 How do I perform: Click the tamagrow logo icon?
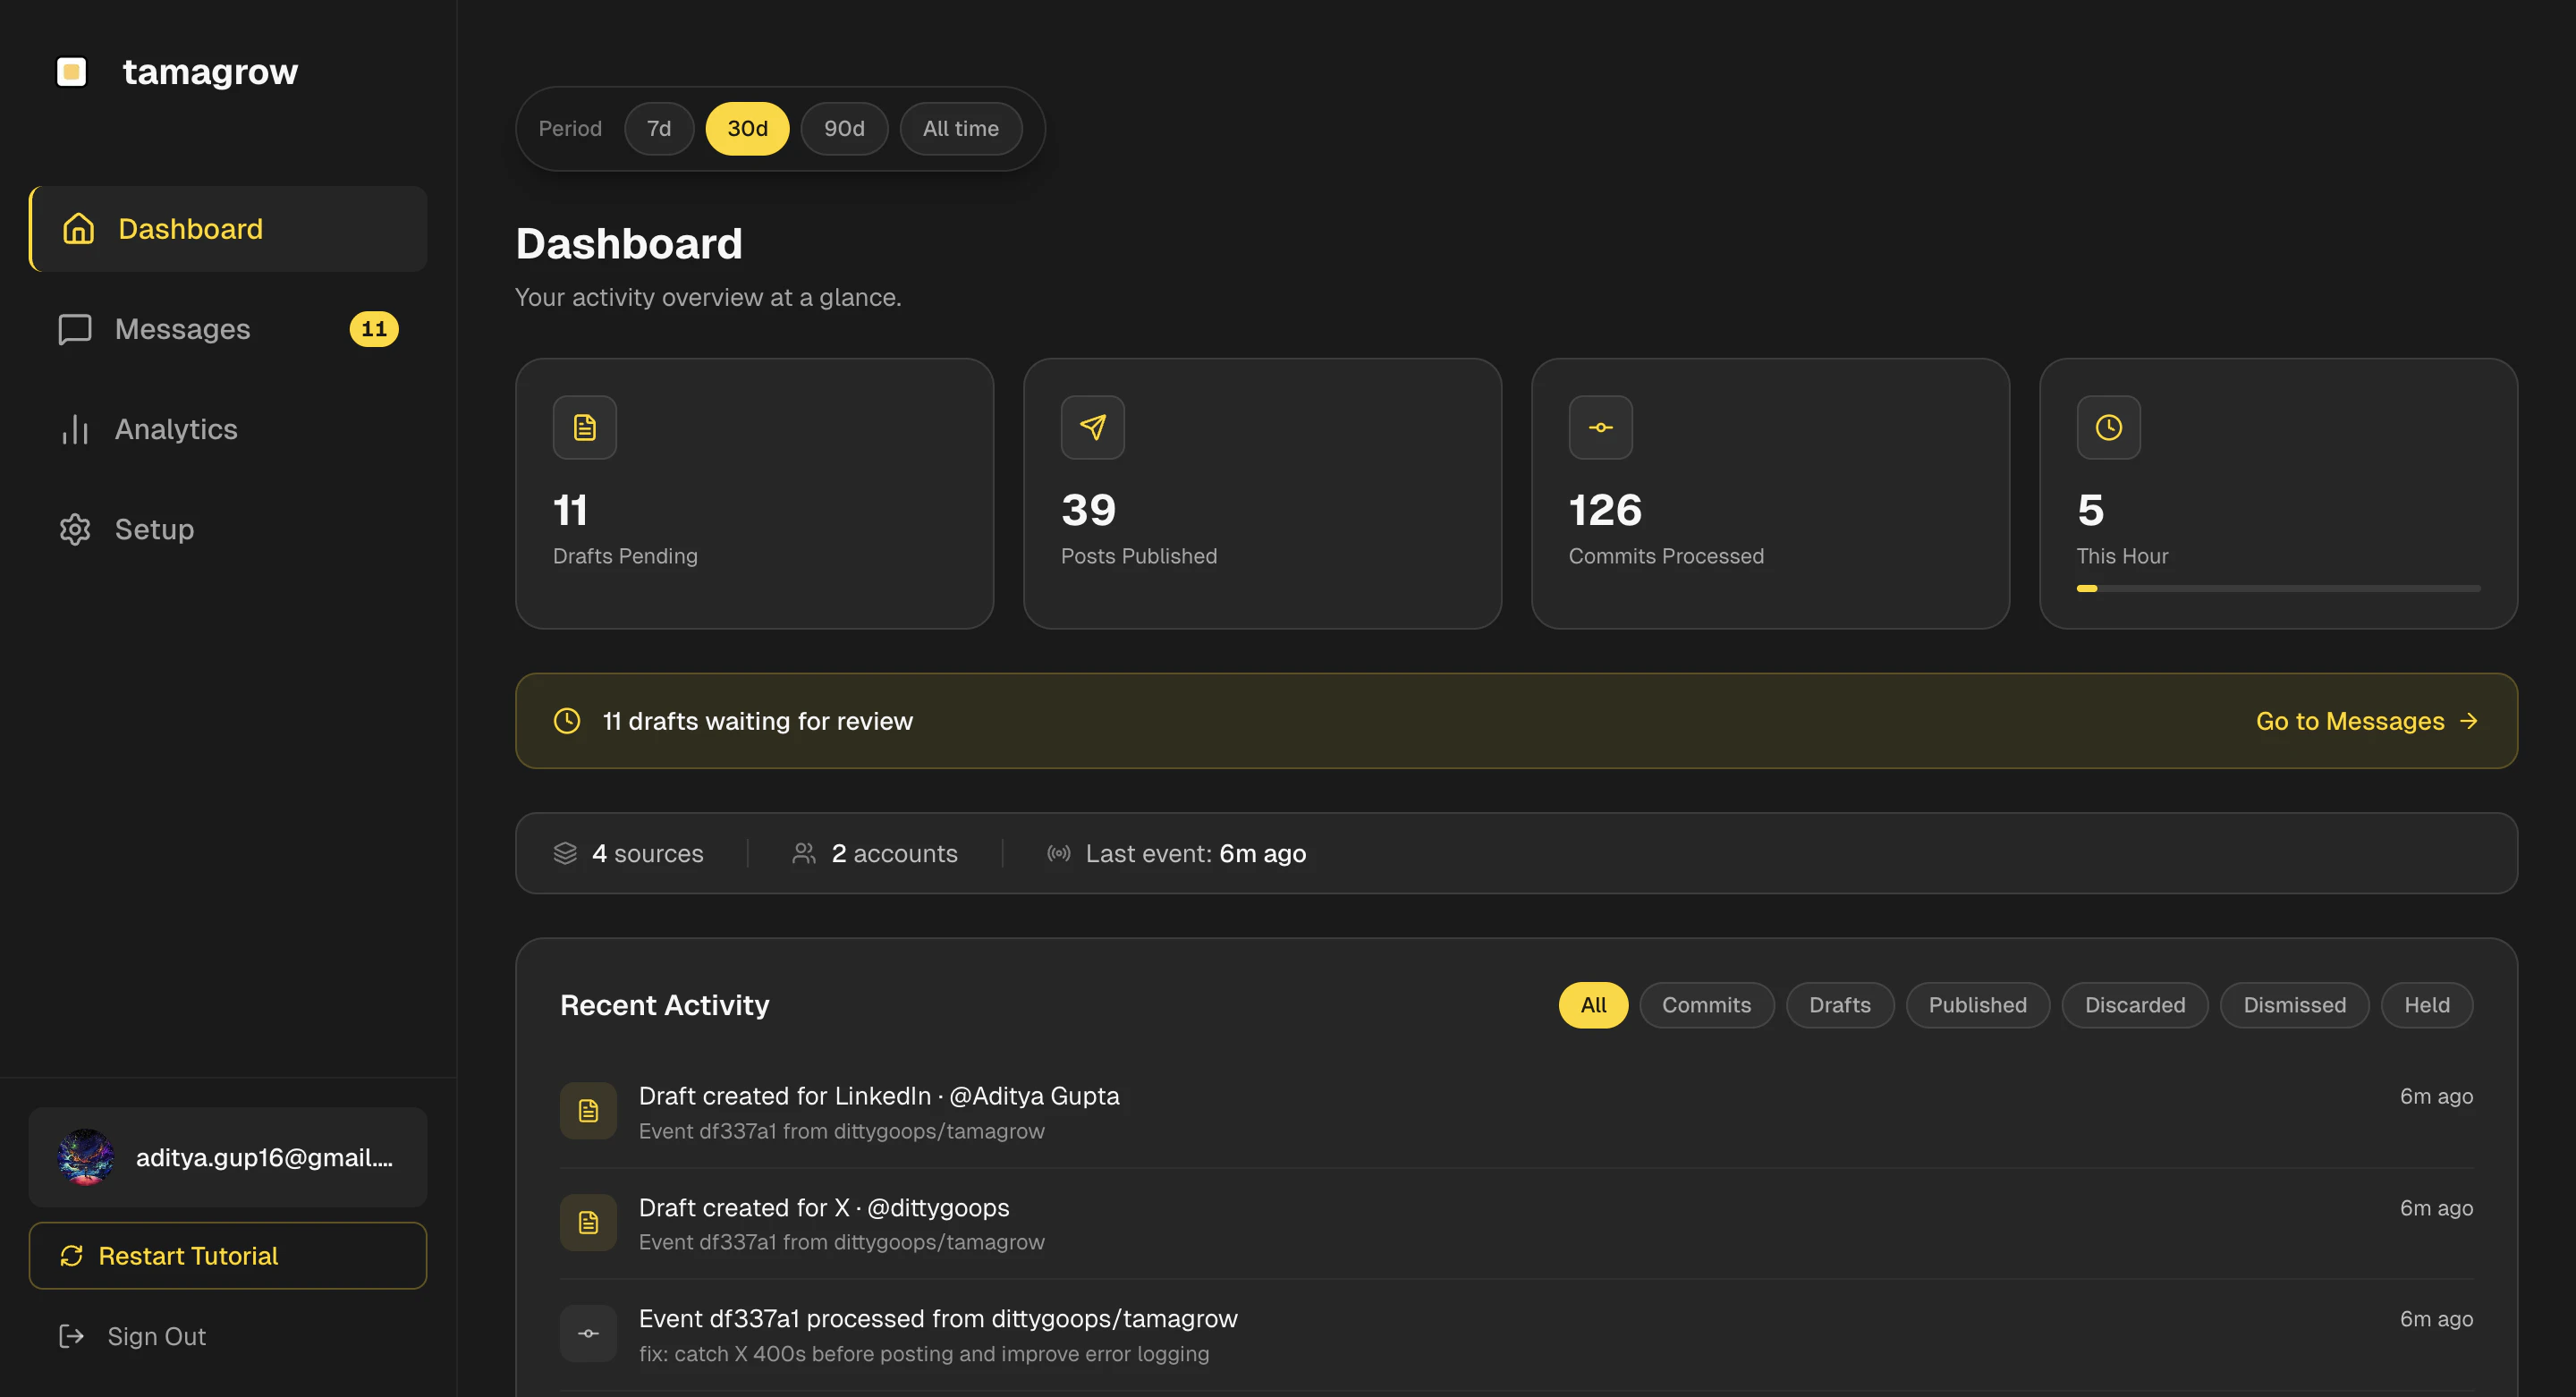pos(71,72)
